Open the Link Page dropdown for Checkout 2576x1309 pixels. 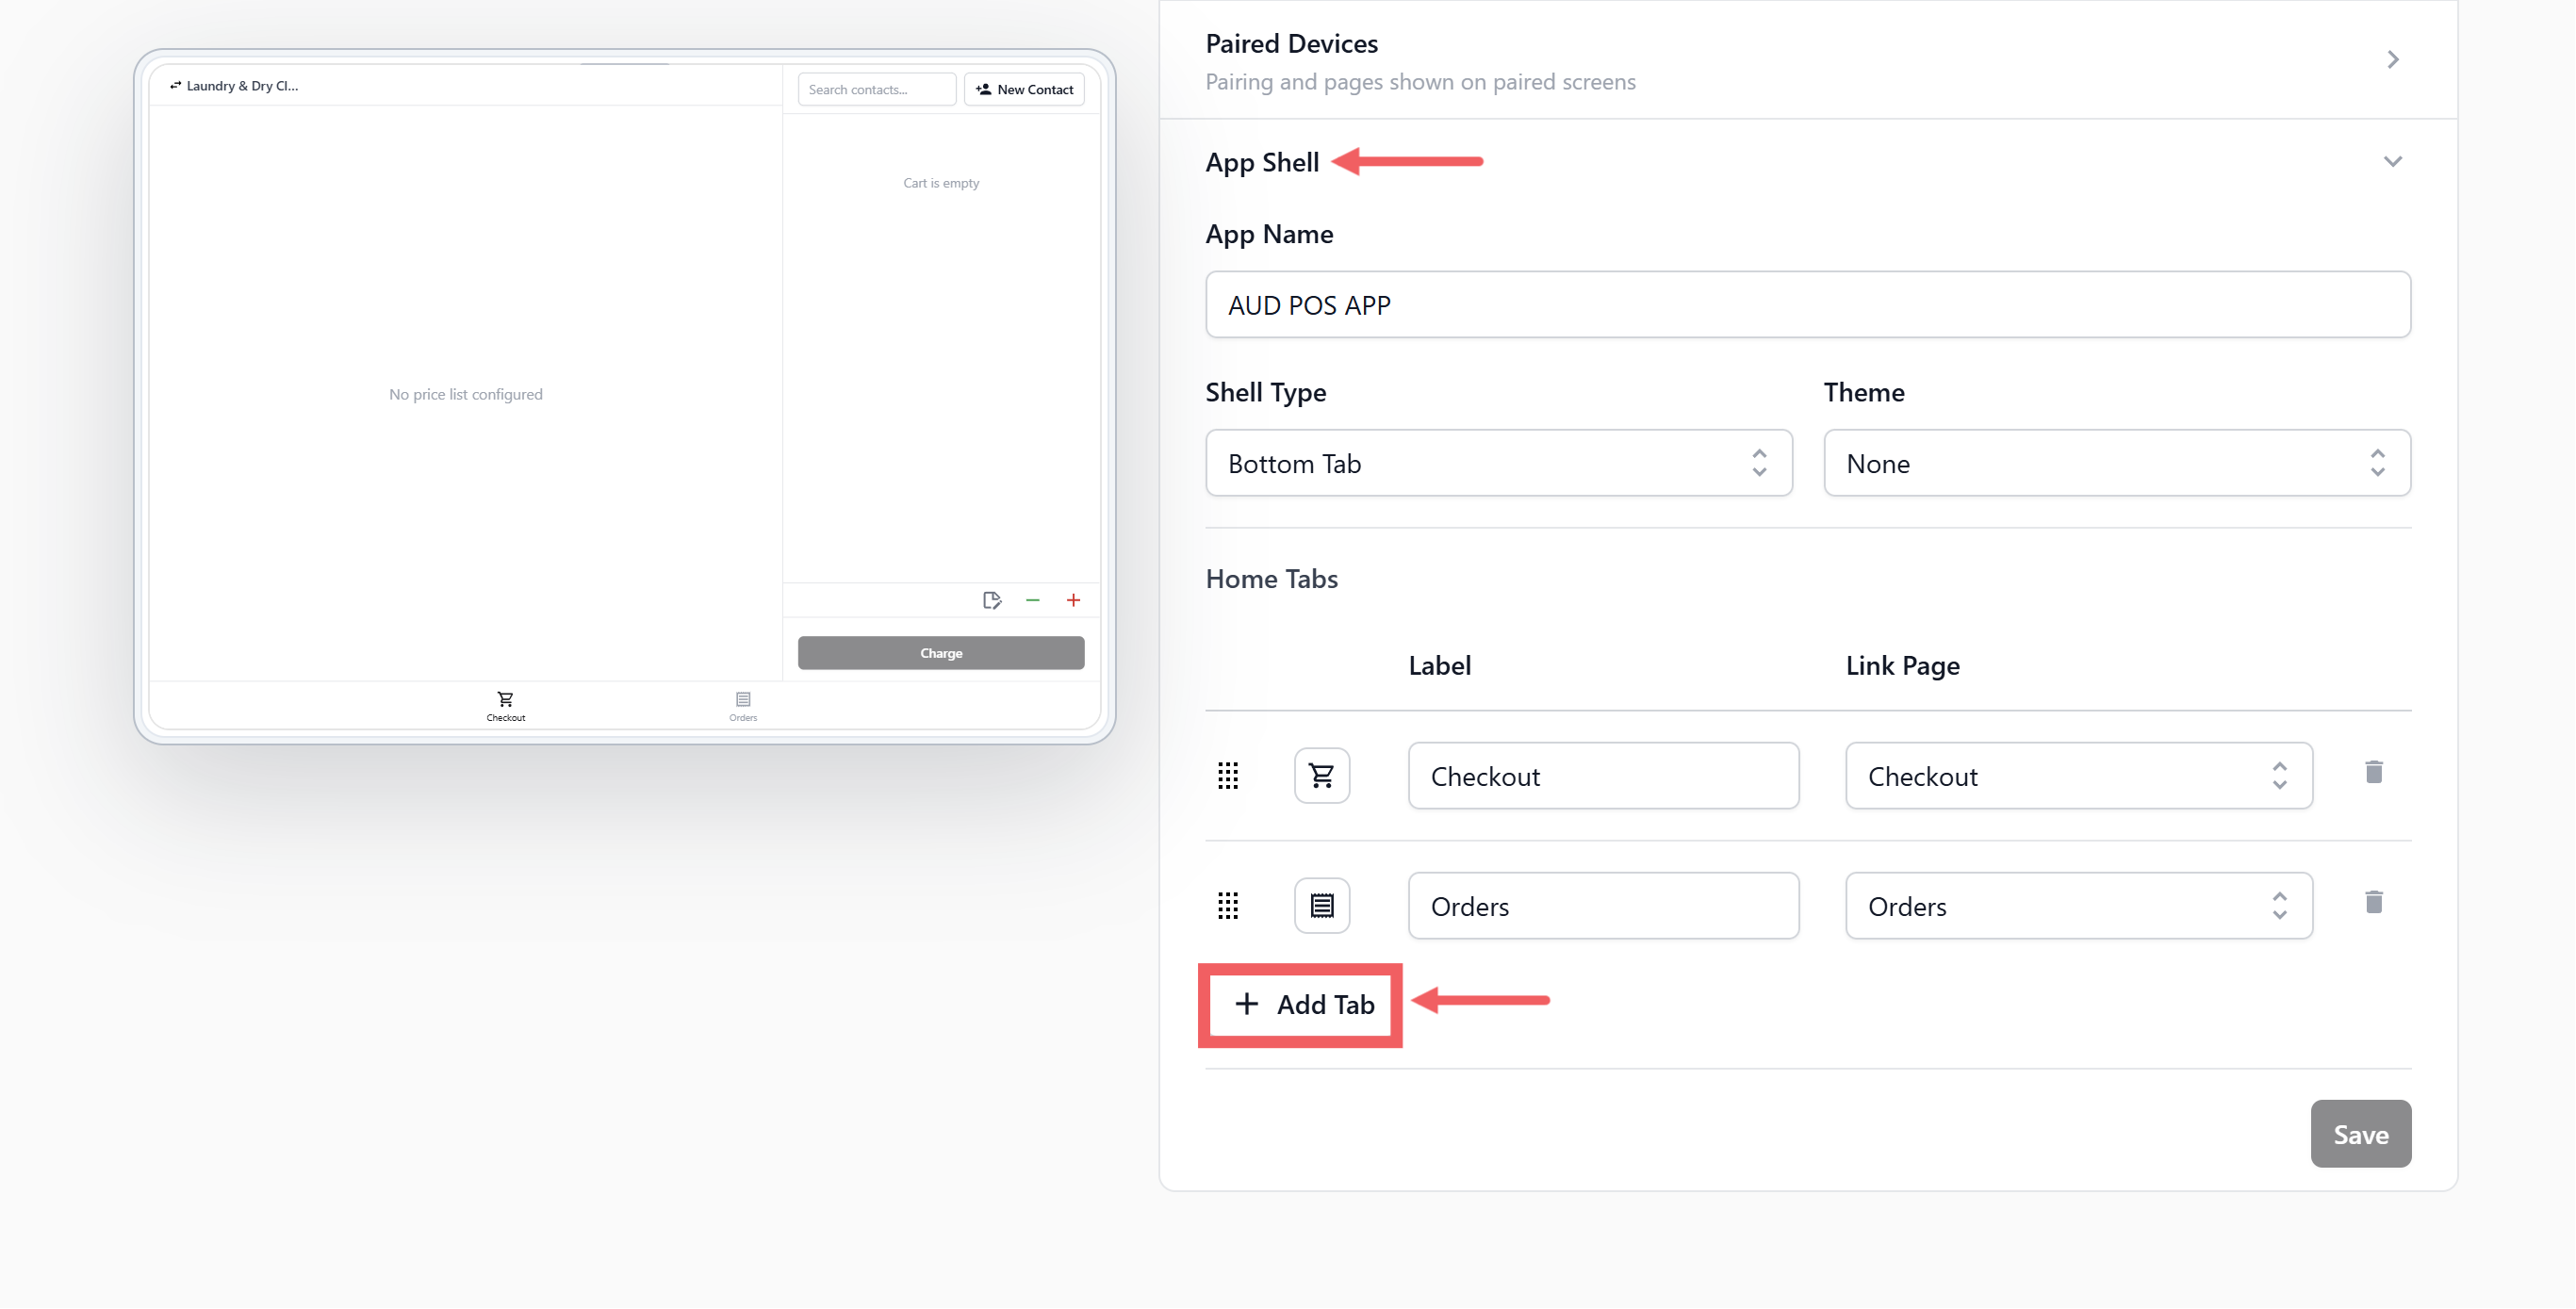click(2079, 775)
